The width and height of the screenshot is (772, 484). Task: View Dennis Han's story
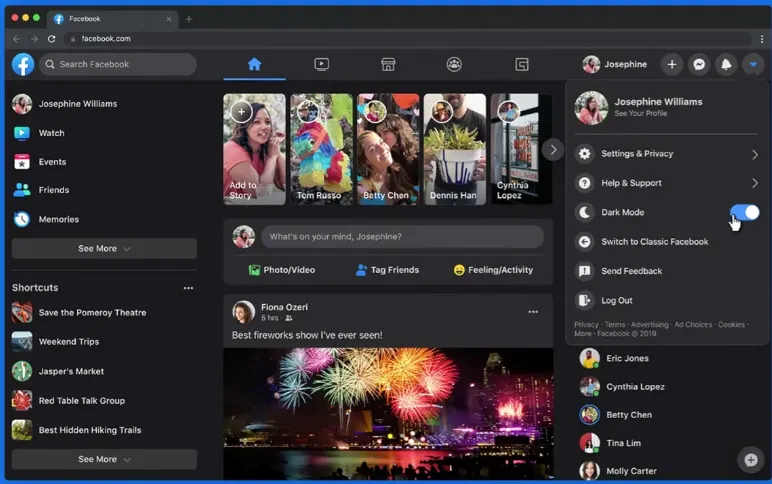tap(455, 149)
